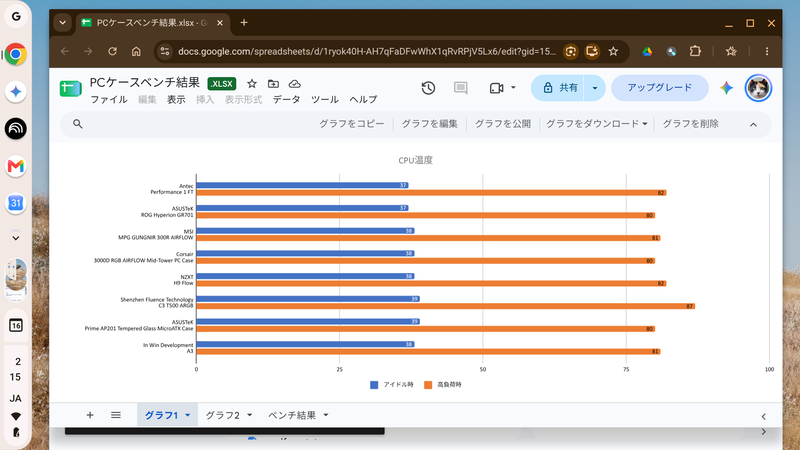Image resolution: width=800 pixels, height=450 pixels.
Task: Open Google Calendar from the shelf
Action: [16, 203]
